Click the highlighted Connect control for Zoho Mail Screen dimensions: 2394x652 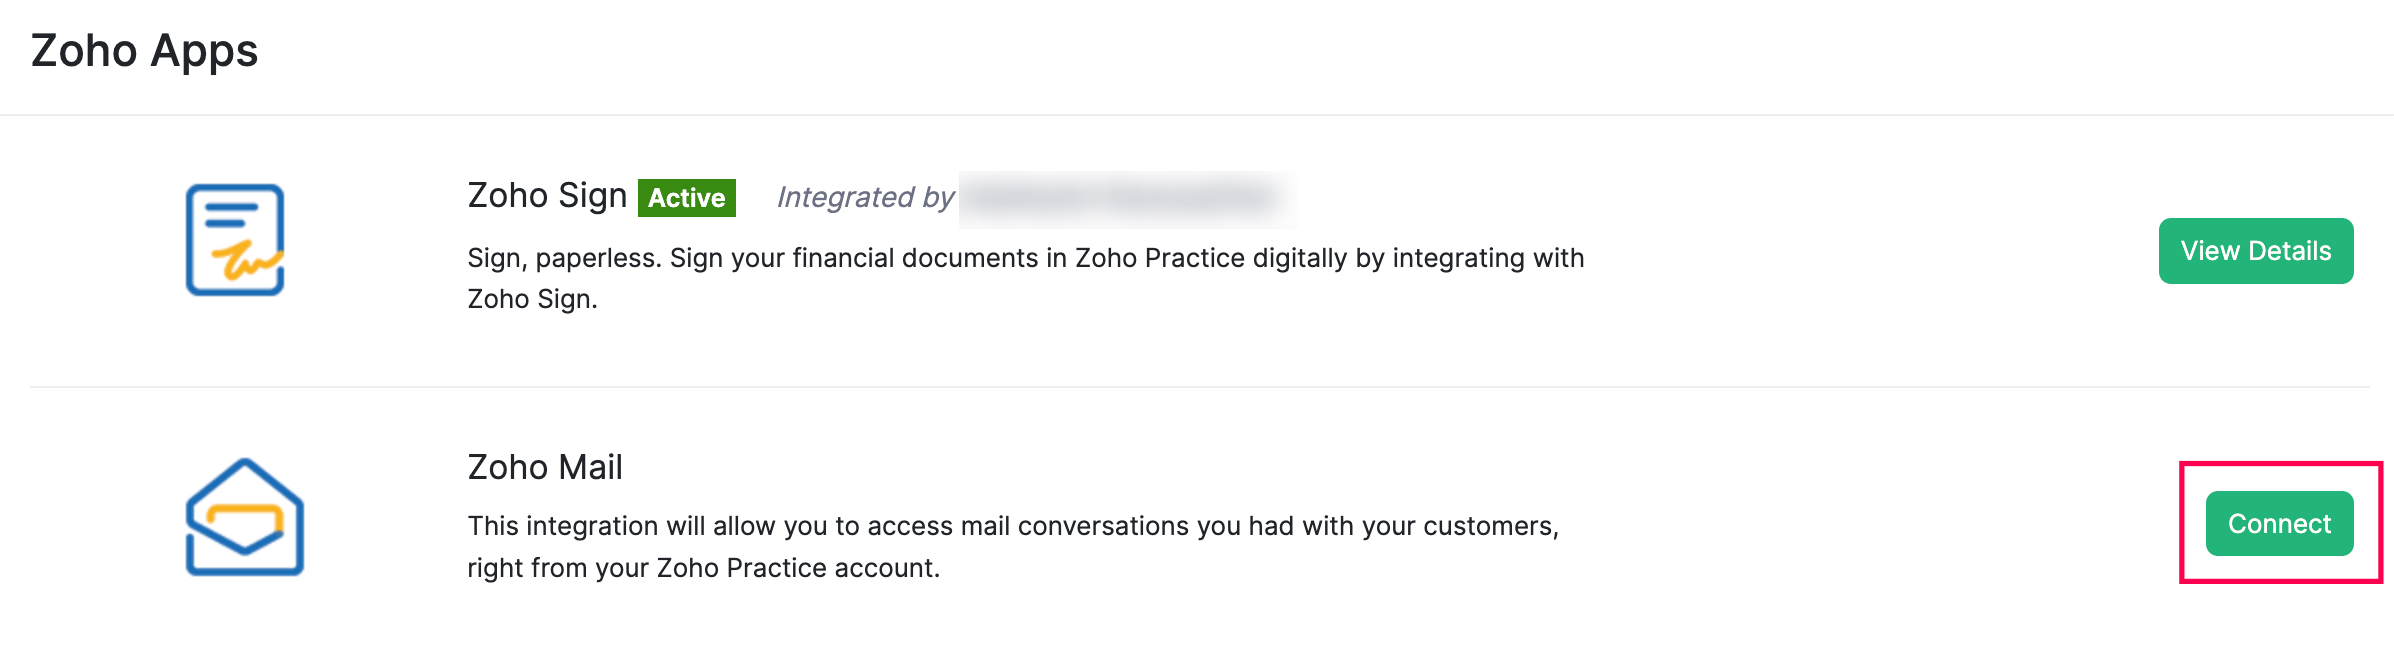tap(2279, 522)
